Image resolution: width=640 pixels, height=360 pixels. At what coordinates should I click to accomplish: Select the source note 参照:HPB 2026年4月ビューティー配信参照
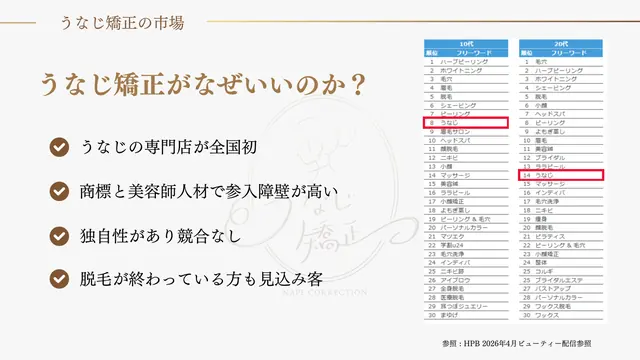coord(516,344)
